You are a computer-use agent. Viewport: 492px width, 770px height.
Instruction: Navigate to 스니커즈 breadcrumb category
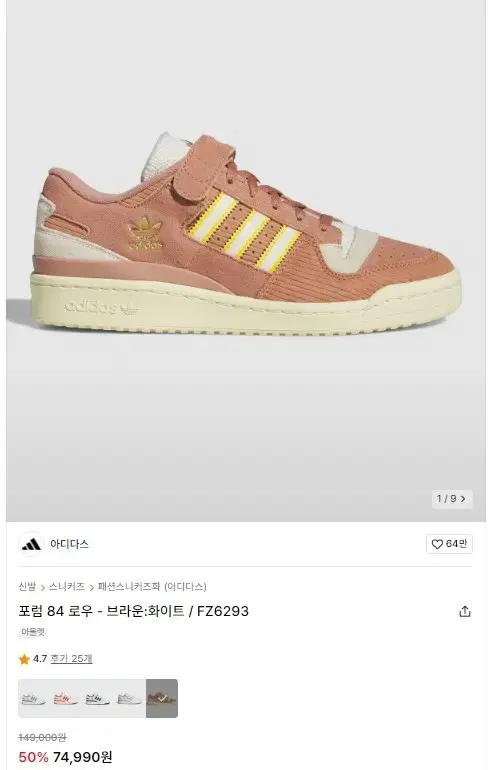(x=67, y=586)
